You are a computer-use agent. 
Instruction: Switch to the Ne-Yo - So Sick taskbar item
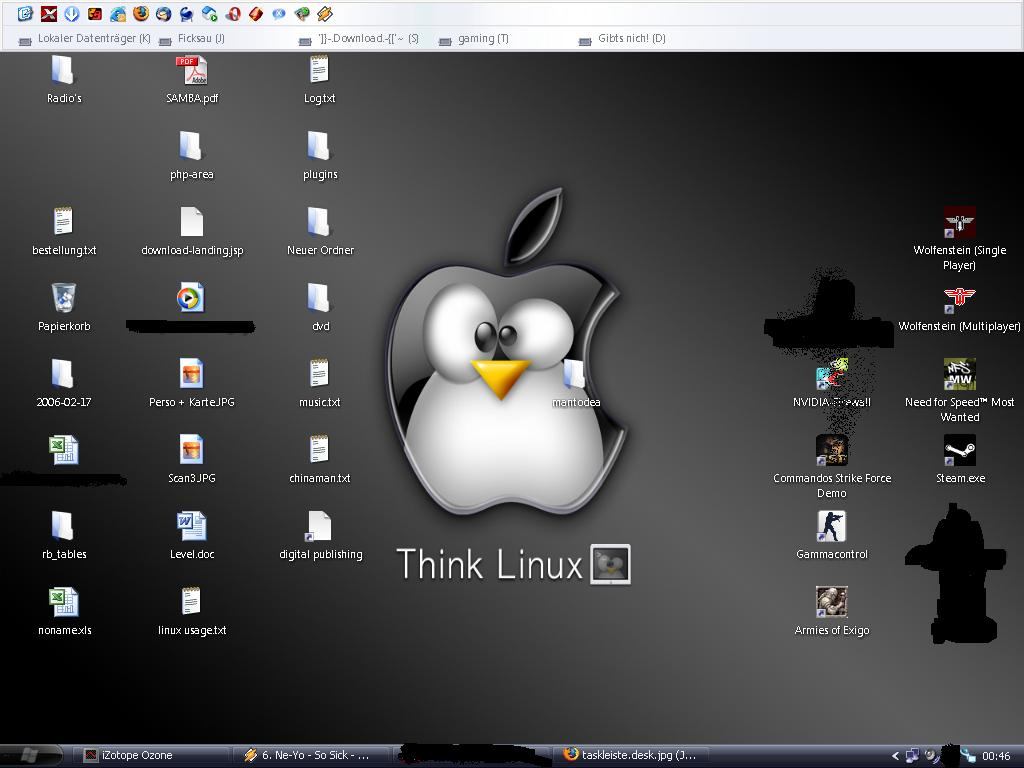tap(311, 756)
